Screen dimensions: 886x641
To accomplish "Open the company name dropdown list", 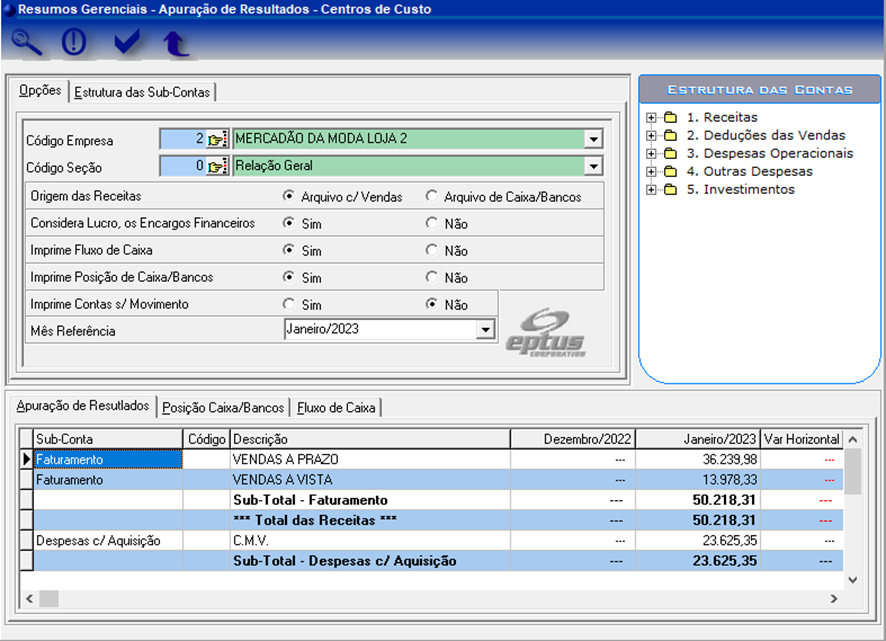I will pyautogui.click(x=593, y=140).
